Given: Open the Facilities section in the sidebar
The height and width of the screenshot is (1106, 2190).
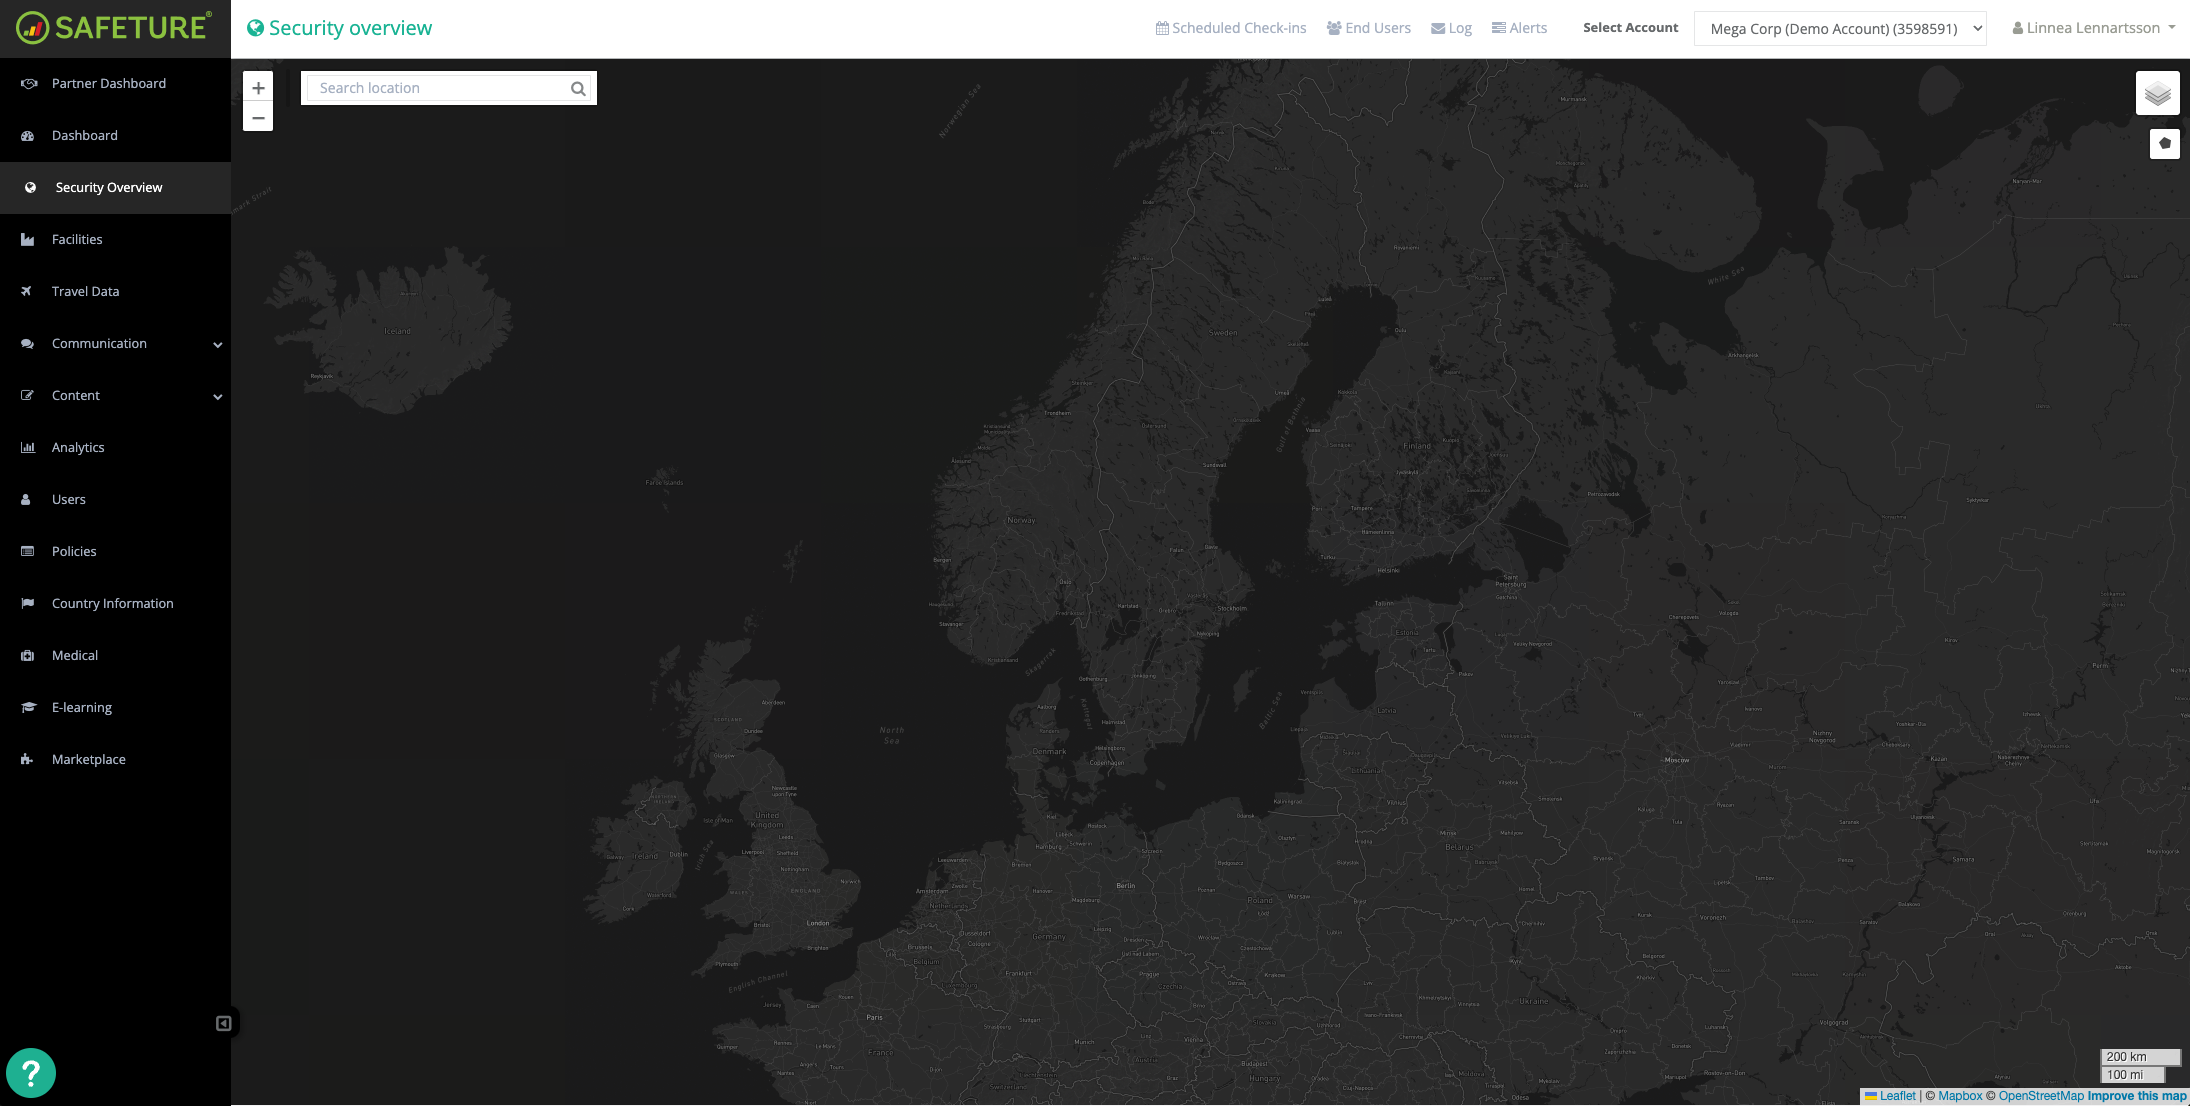Looking at the screenshot, I should click(77, 239).
